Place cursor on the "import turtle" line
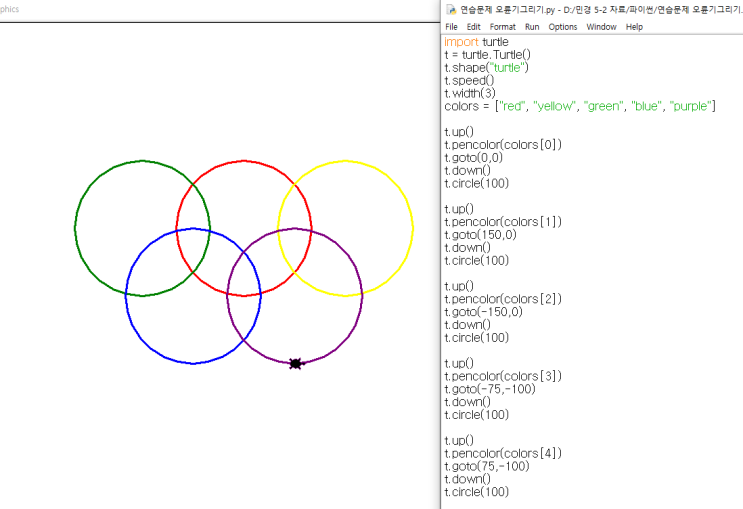743x509 pixels. point(476,42)
